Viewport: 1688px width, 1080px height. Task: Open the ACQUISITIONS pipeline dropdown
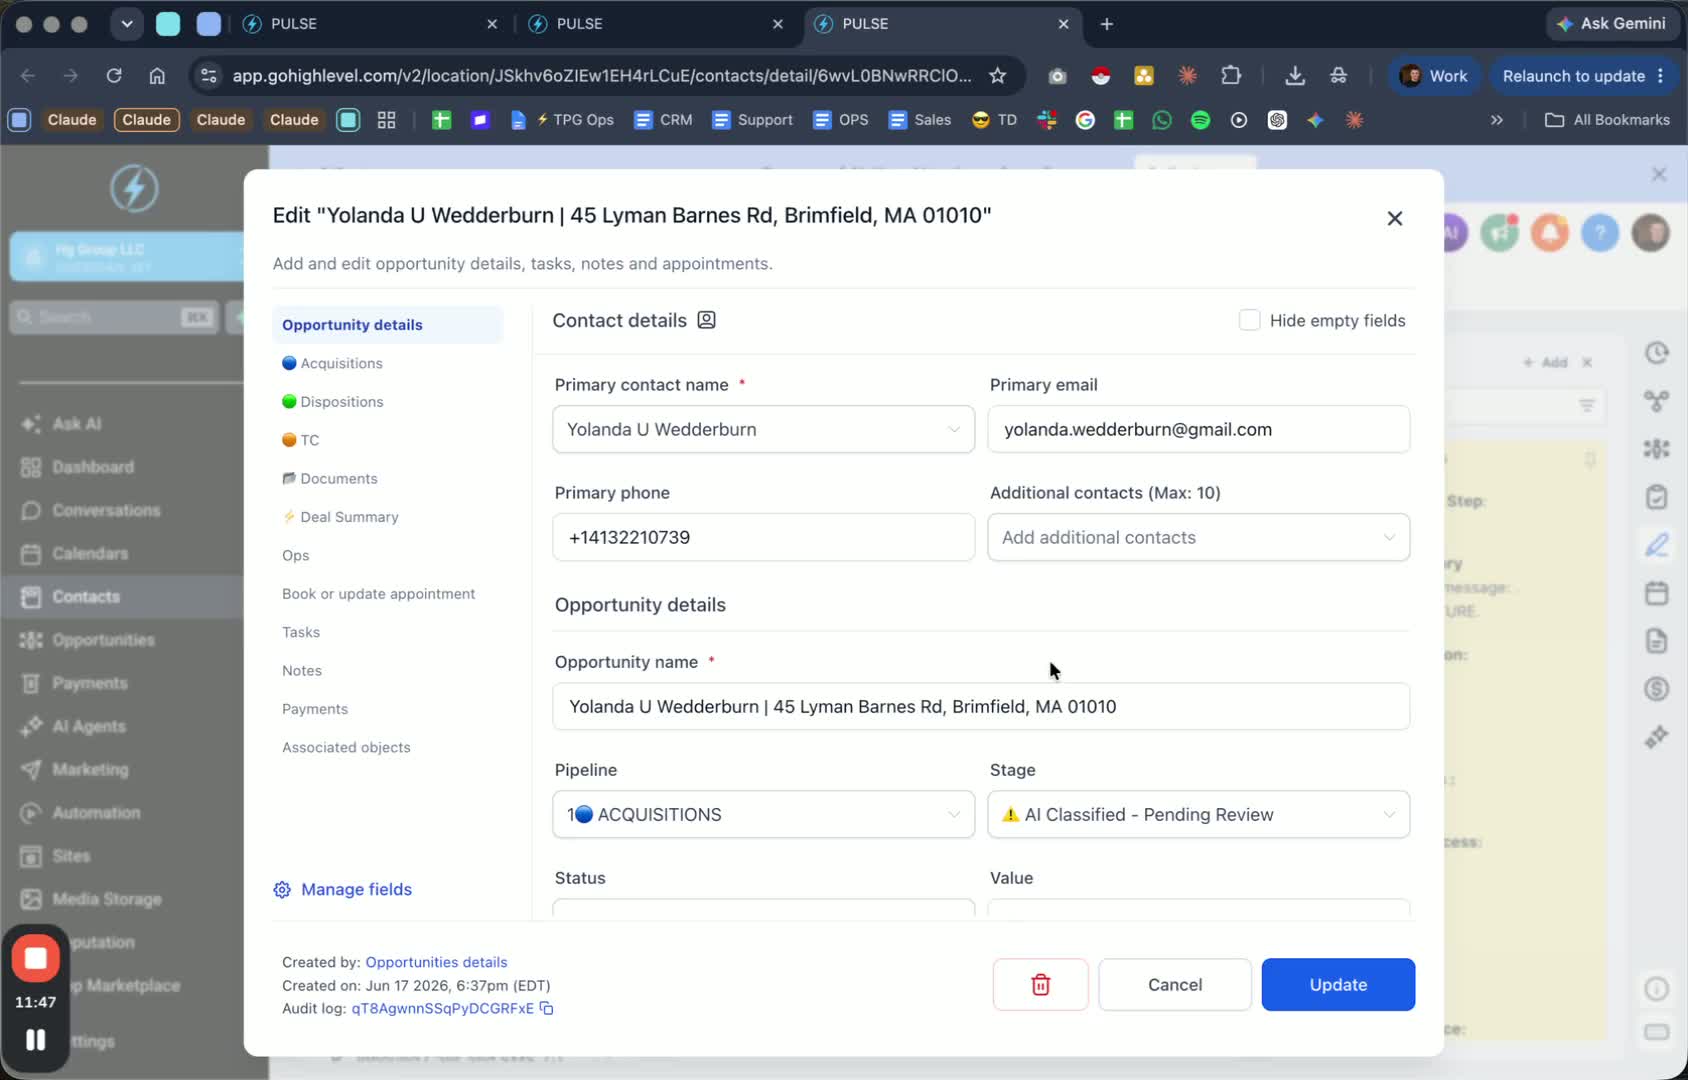(x=763, y=814)
